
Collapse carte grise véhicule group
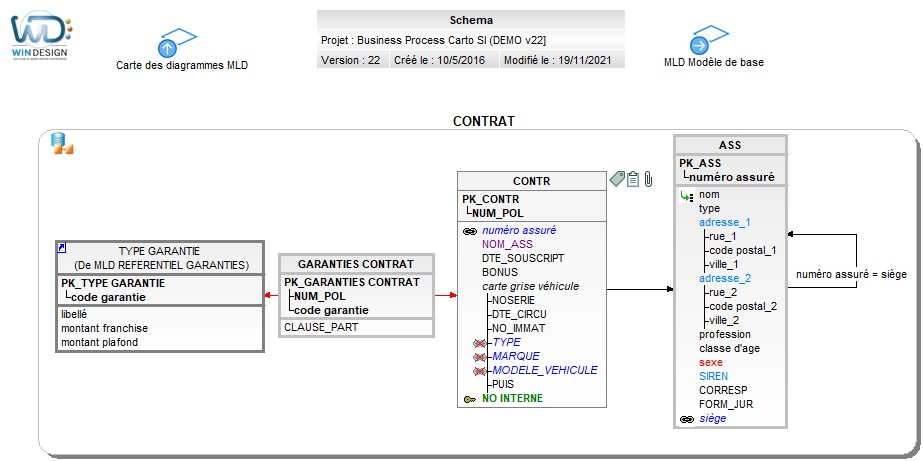(x=530, y=286)
